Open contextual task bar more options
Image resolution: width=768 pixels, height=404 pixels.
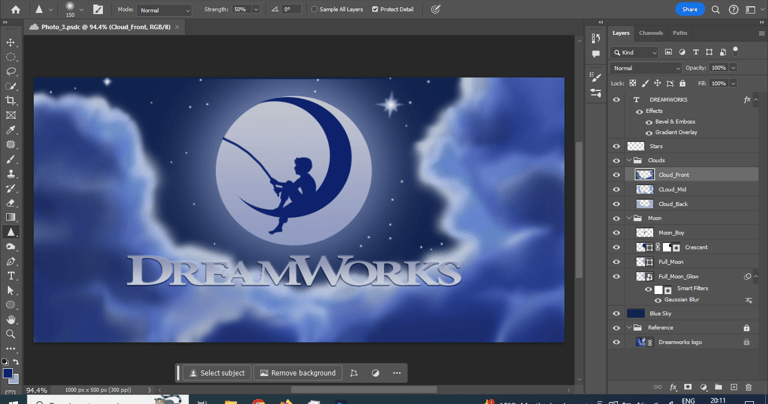(397, 373)
